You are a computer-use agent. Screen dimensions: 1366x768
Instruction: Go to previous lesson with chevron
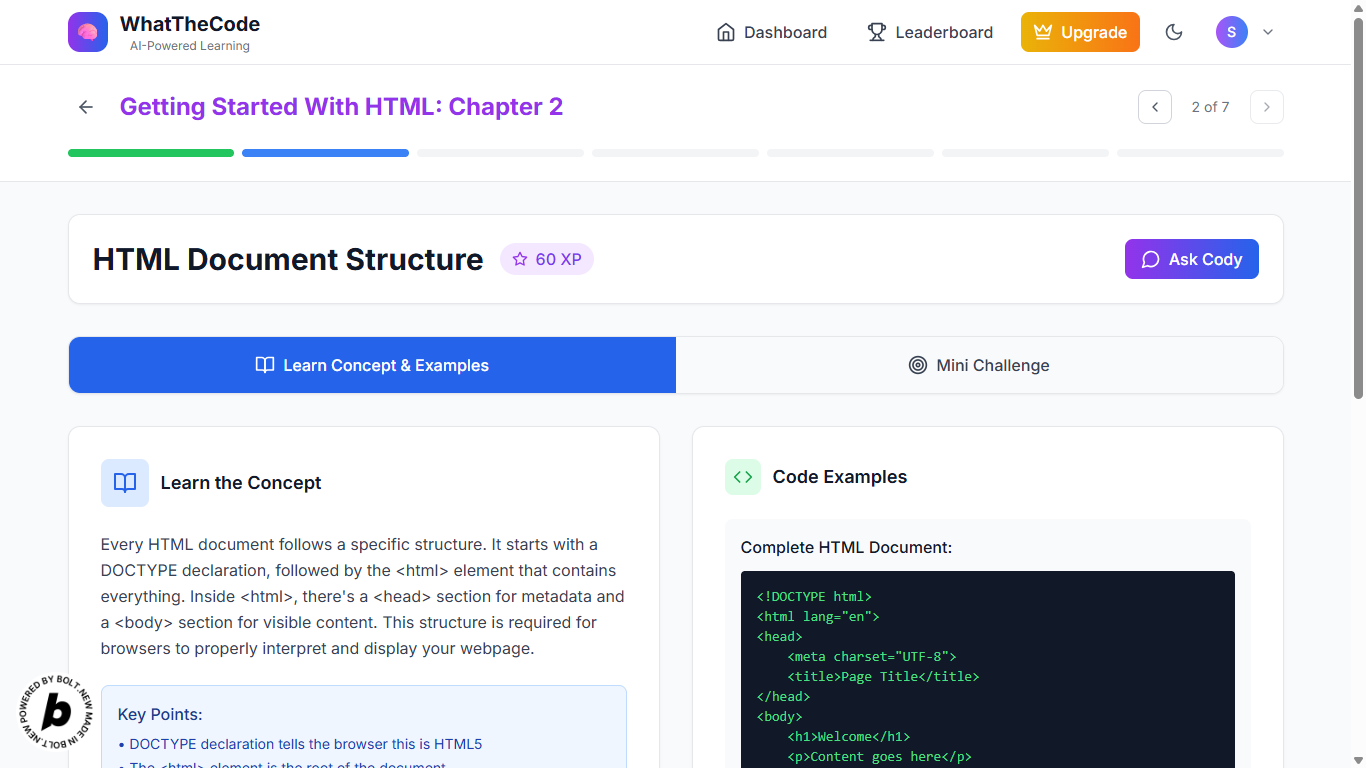(1155, 107)
